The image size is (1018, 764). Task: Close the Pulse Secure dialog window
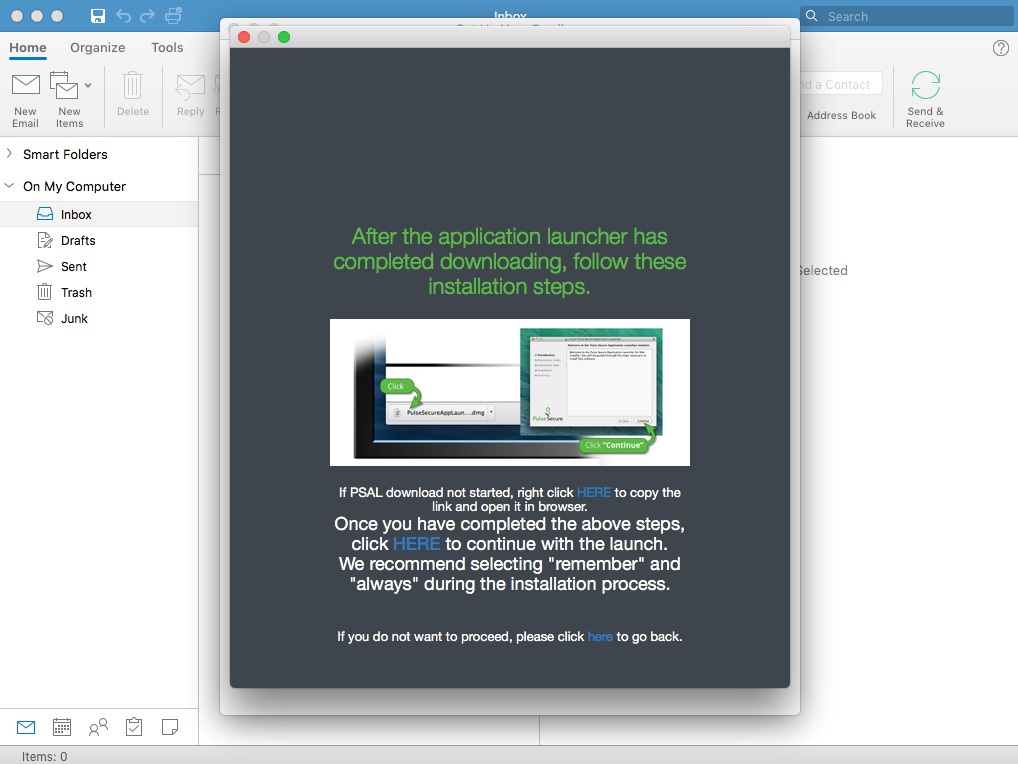tap(244, 37)
